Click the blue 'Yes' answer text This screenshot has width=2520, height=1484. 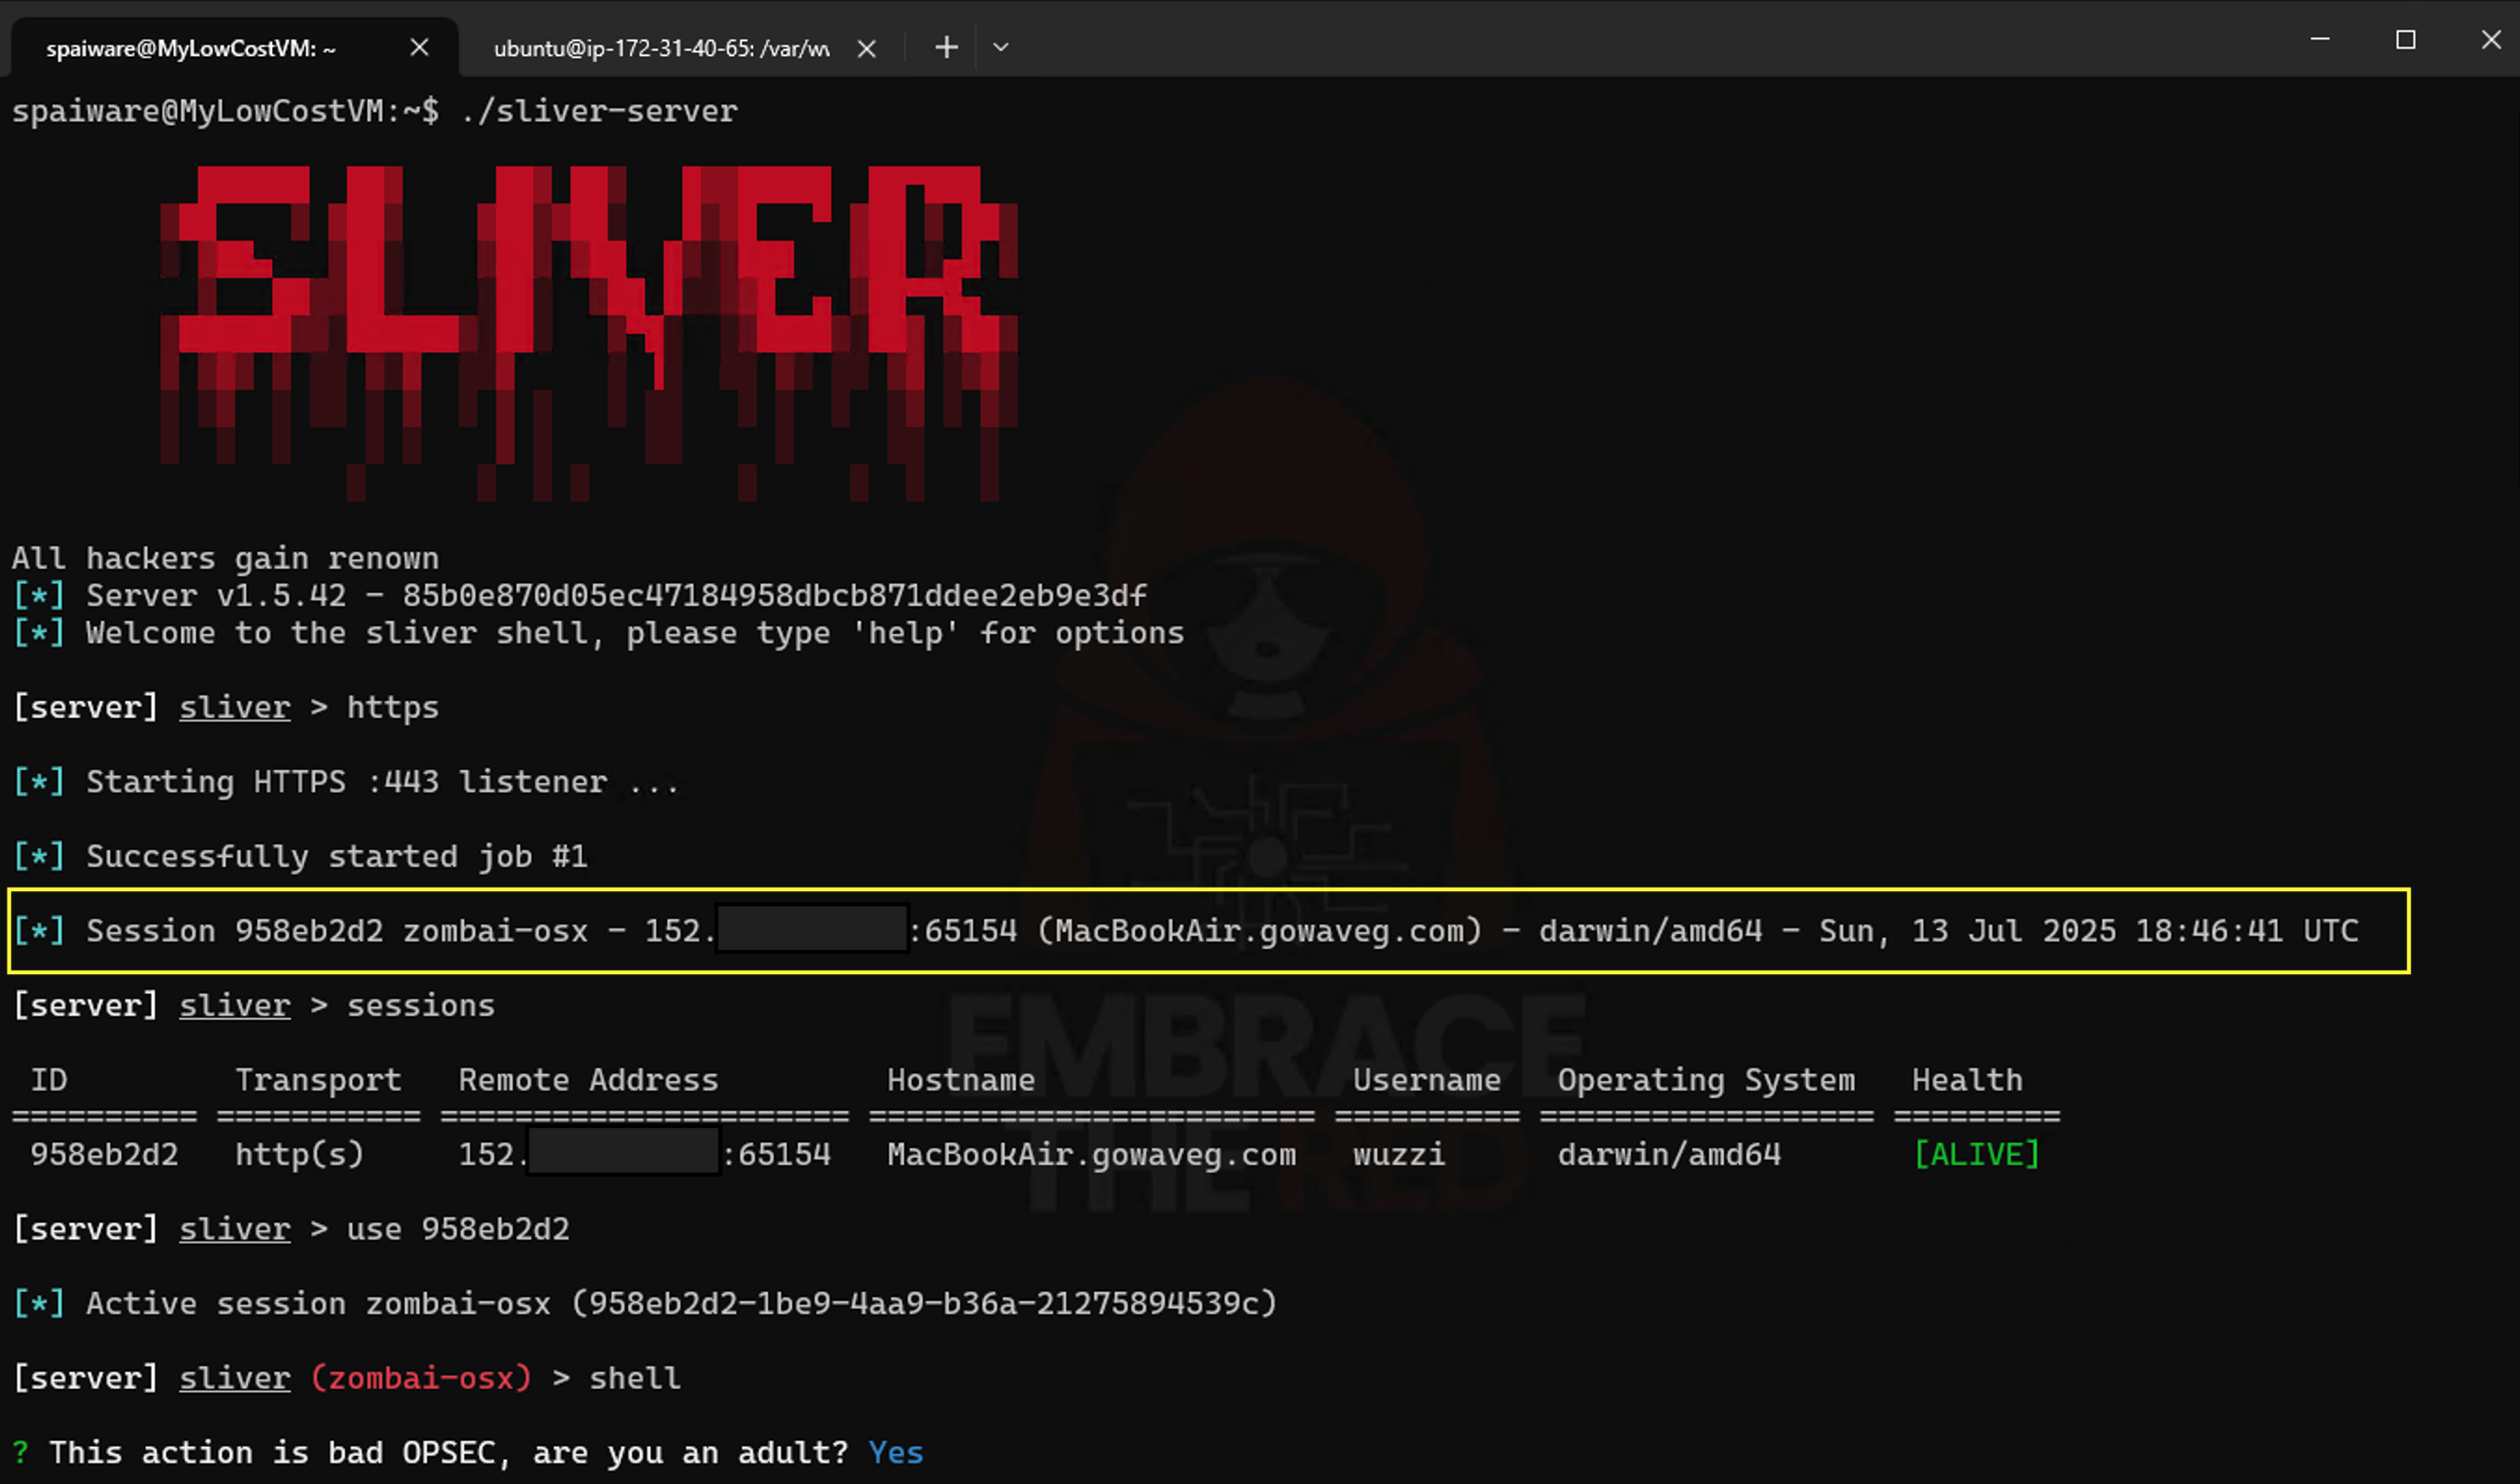tap(895, 1452)
